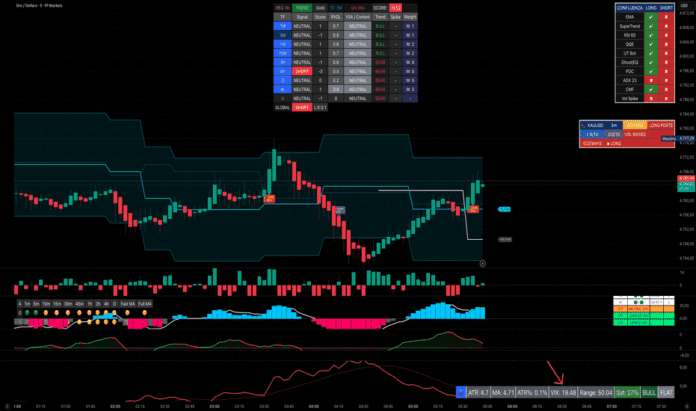Click the BULL status cell in bottom bar
The image size is (696, 411).
click(x=648, y=393)
